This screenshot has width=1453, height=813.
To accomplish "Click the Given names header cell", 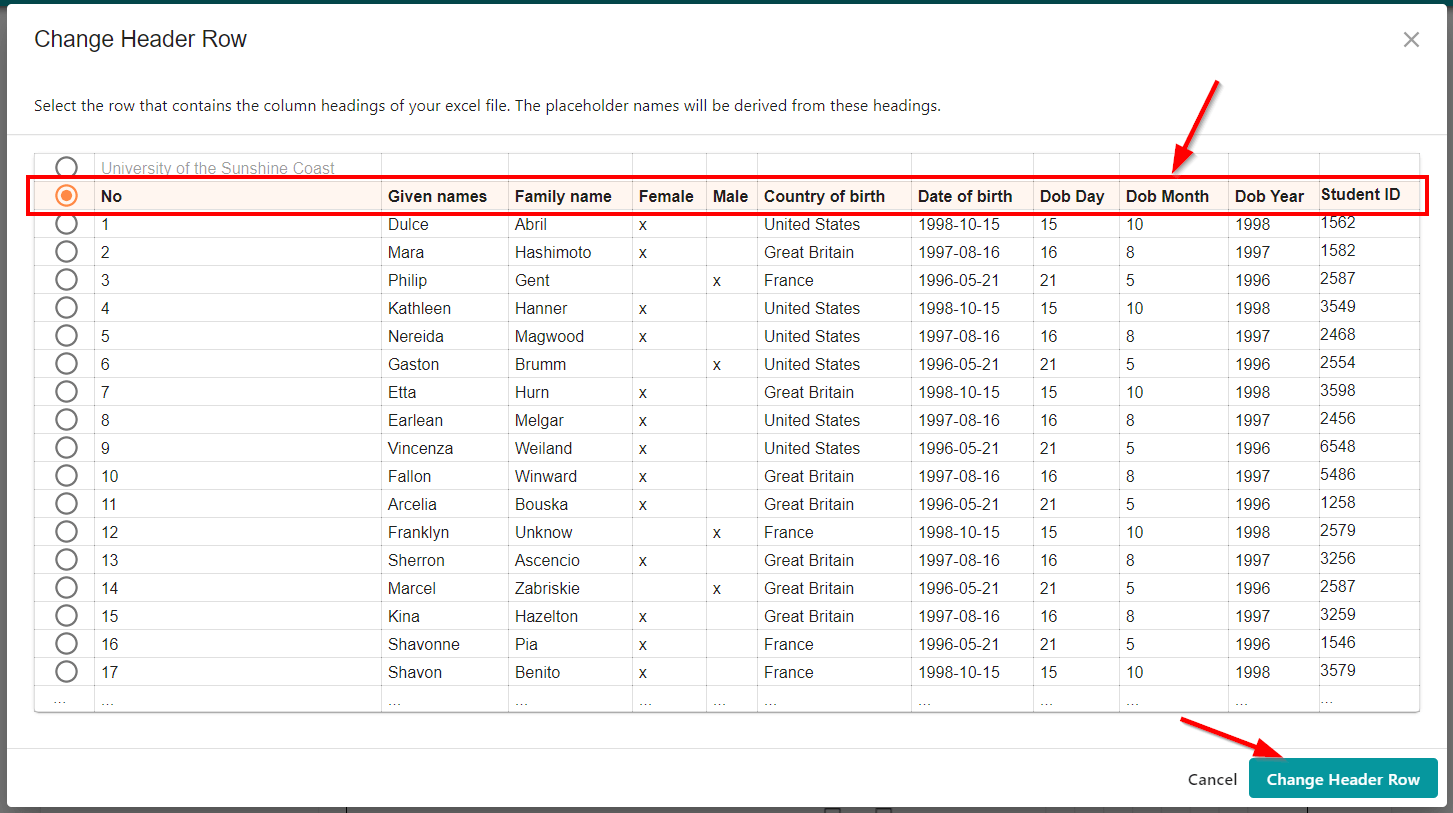I will [x=437, y=196].
